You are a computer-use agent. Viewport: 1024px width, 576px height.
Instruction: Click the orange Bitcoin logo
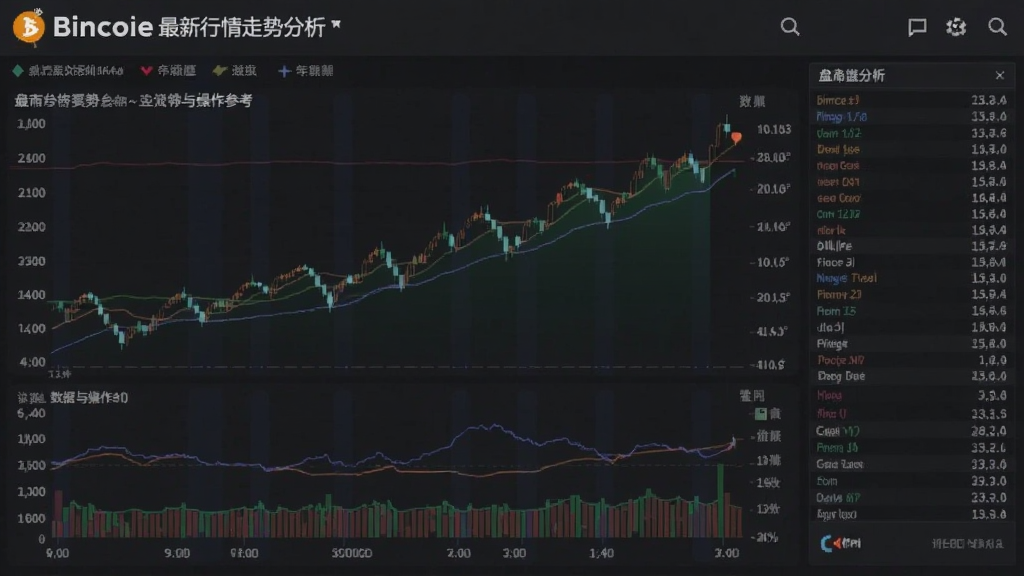pos(29,27)
